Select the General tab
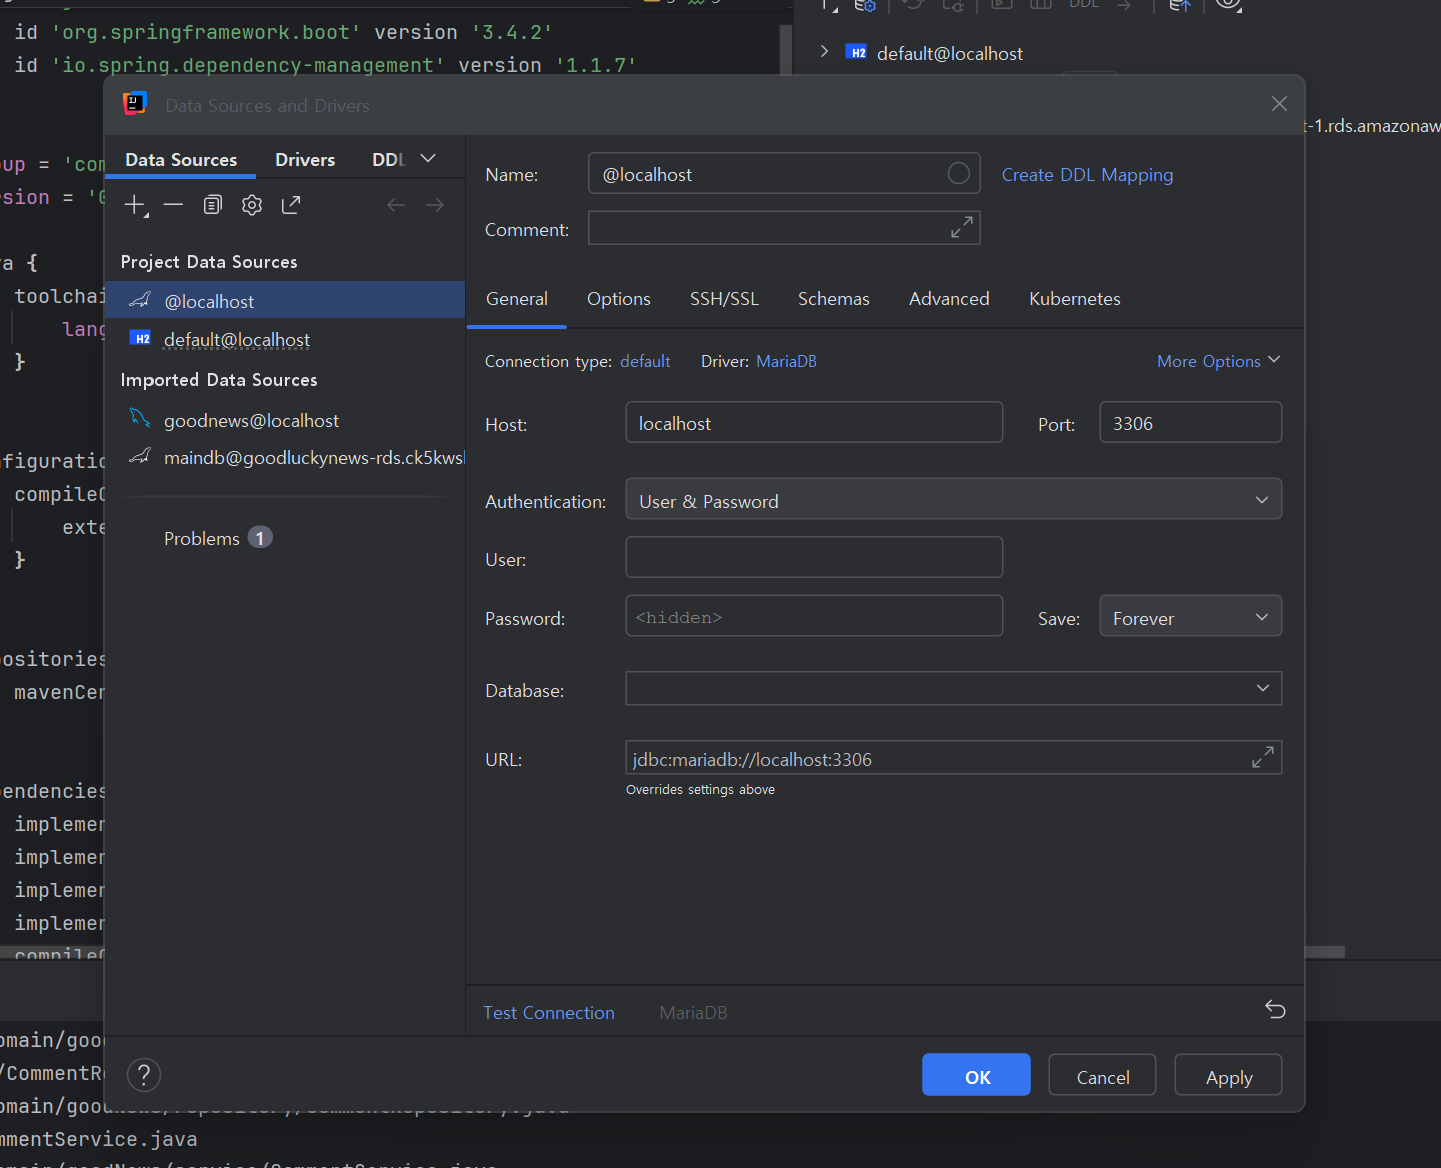This screenshot has height=1168, width=1441. point(517,299)
